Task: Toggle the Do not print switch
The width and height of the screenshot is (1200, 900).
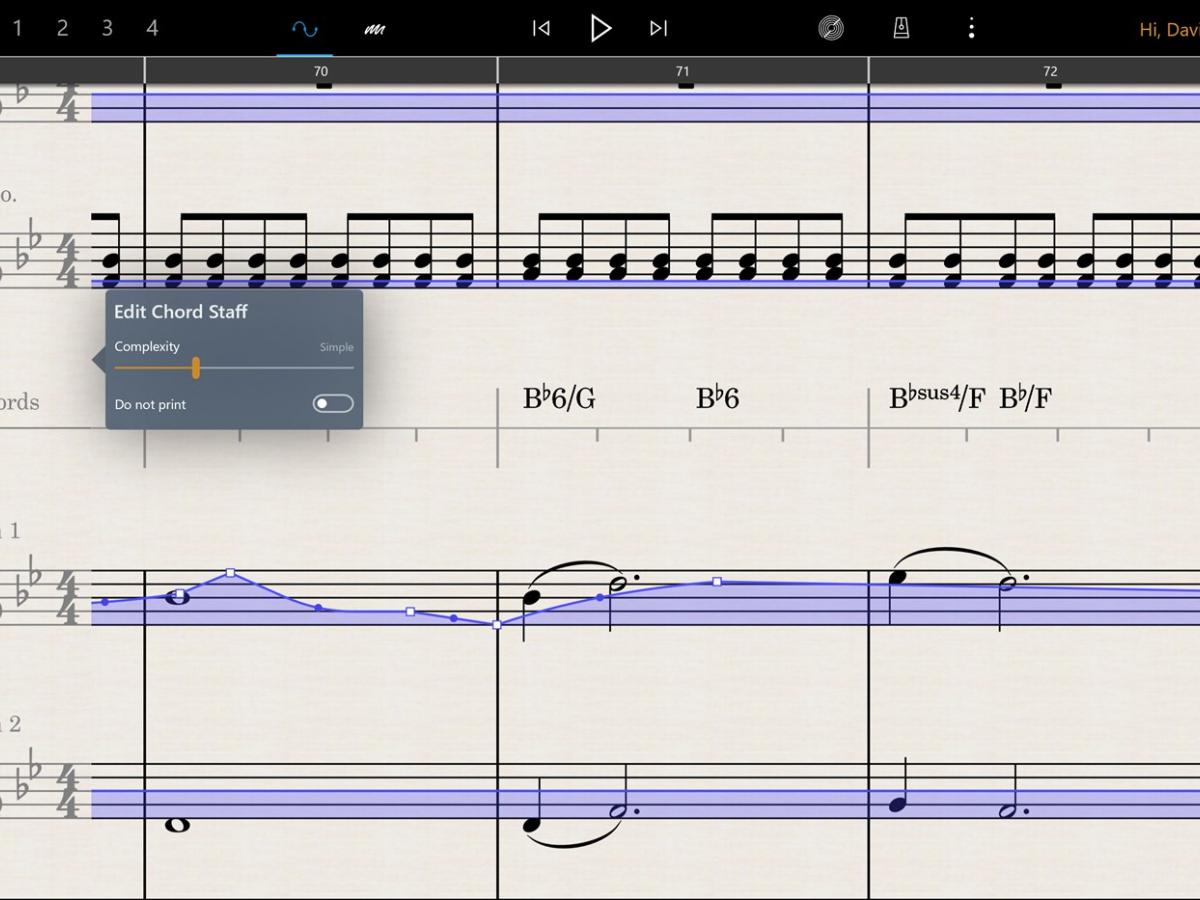Action: pos(332,404)
